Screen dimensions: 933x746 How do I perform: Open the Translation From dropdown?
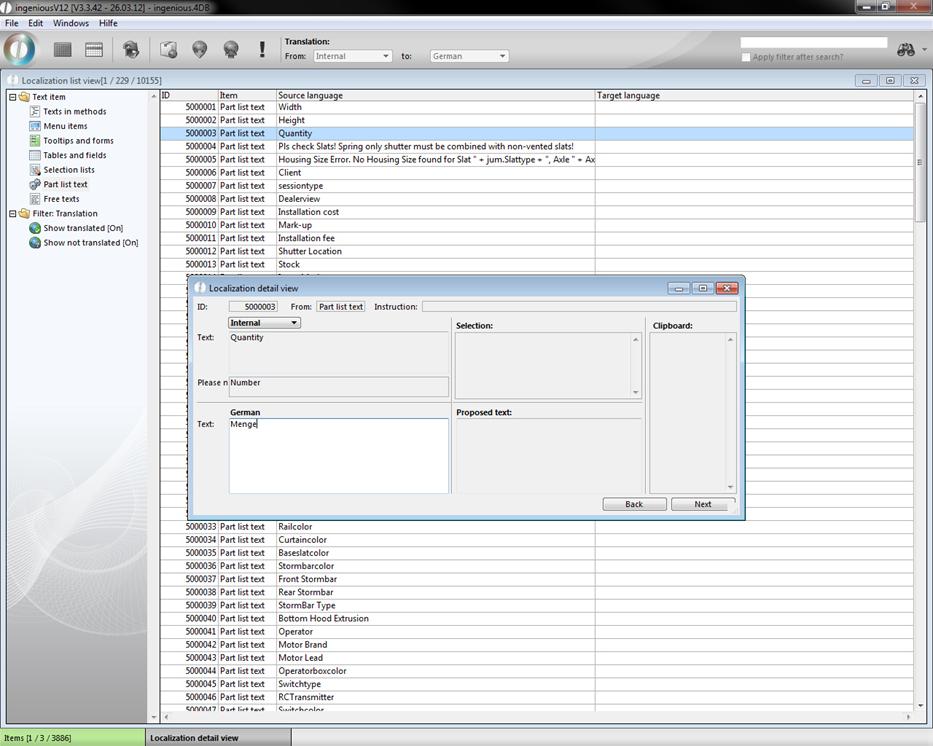(x=351, y=56)
